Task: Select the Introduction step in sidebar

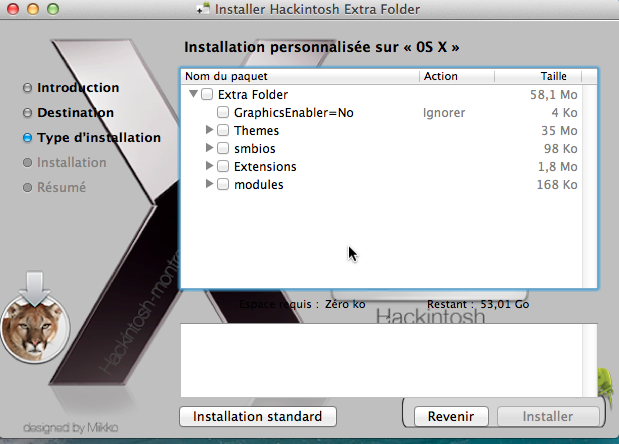Action: click(x=78, y=88)
